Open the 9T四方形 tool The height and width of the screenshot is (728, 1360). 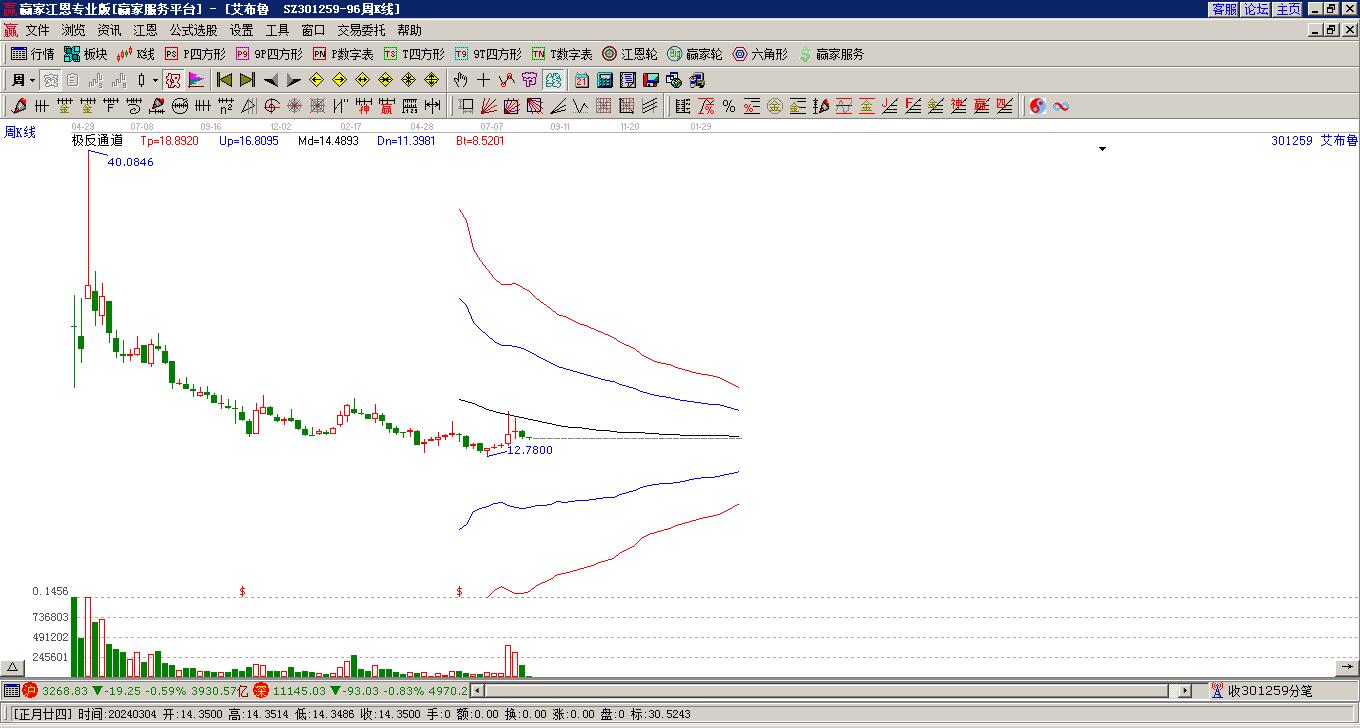pyautogui.click(x=488, y=54)
